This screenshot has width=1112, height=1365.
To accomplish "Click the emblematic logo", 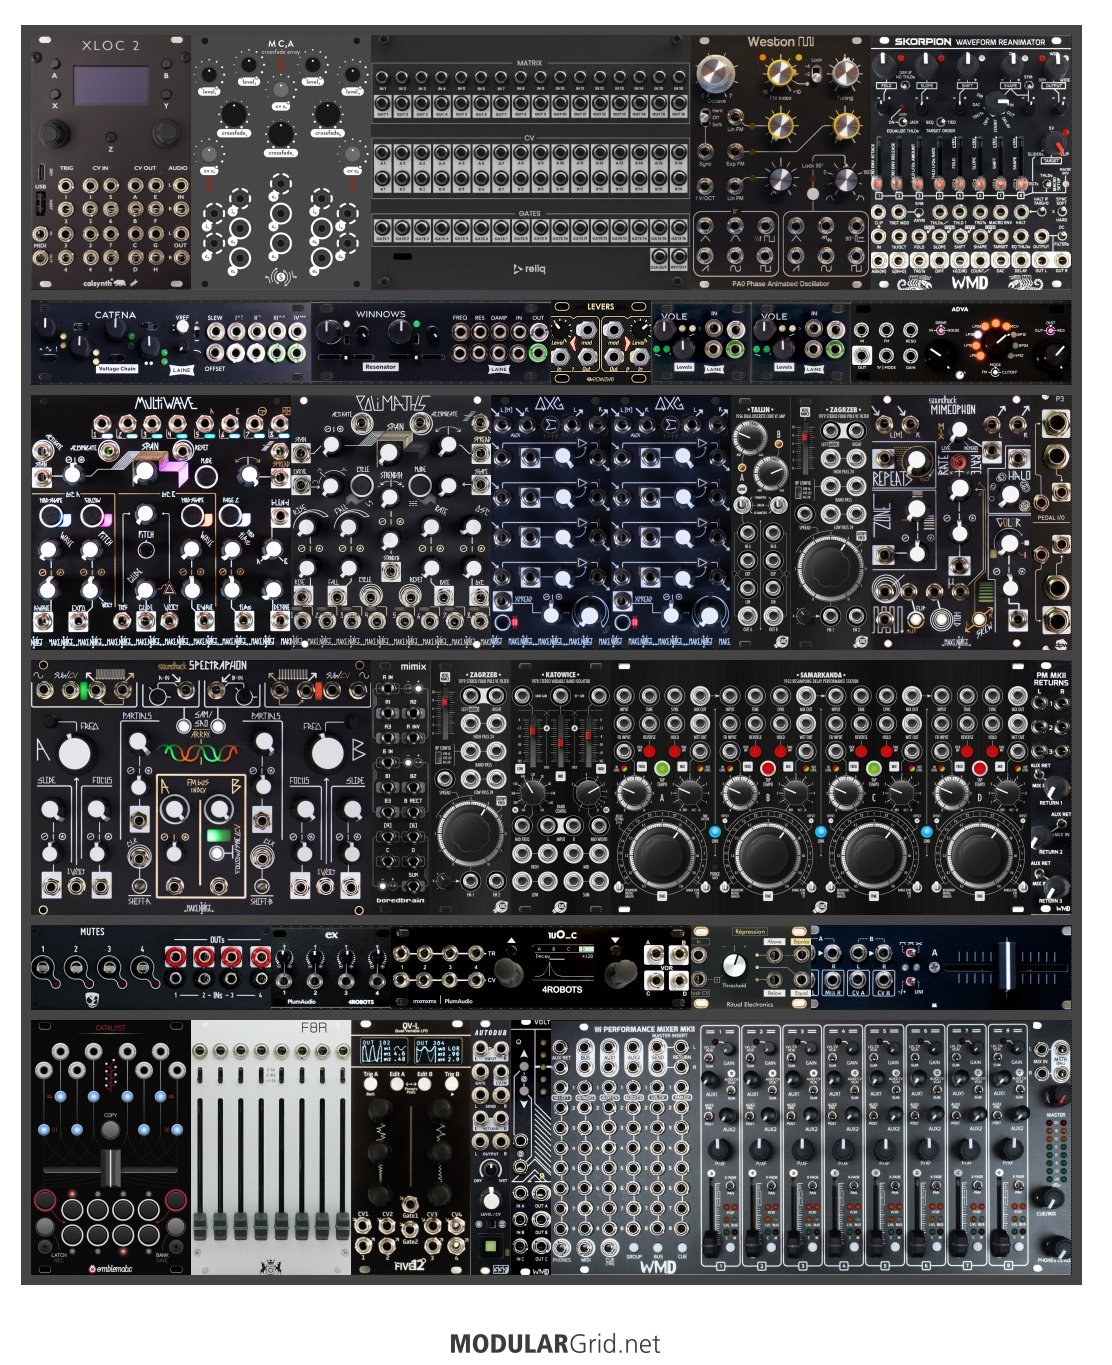I will [110, 1267].
